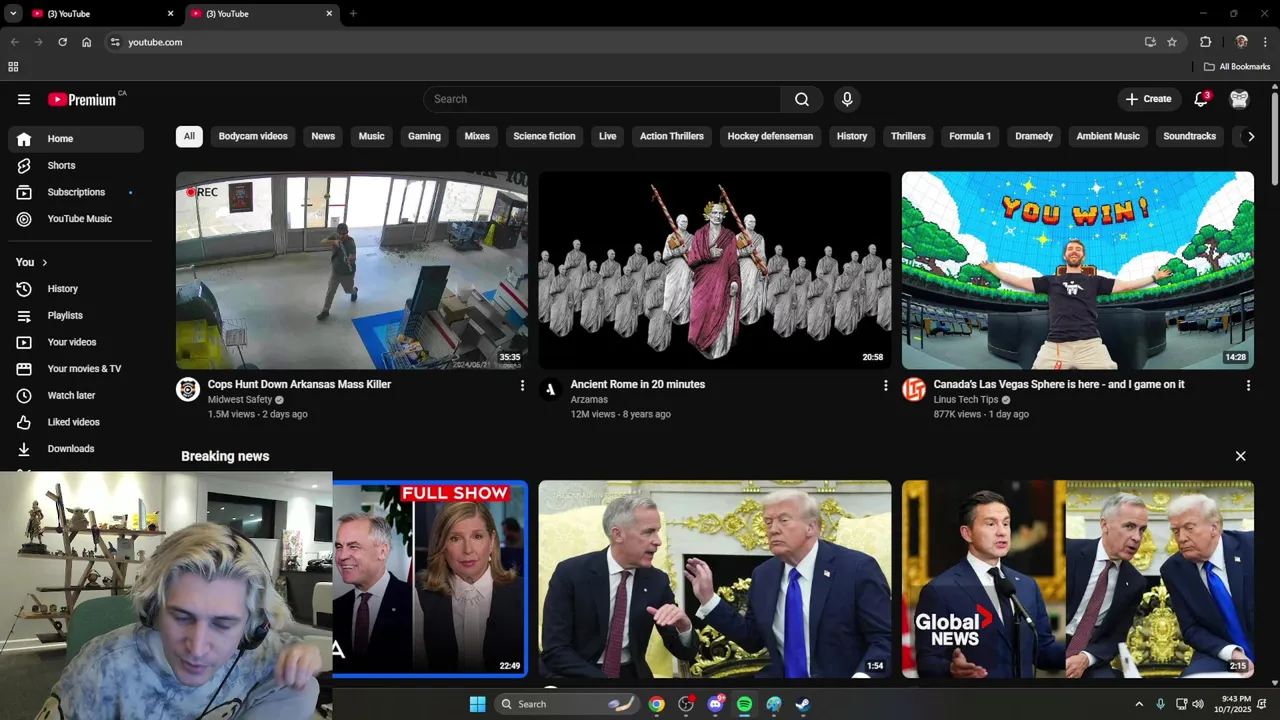This screenshot has height=720, width=1280.
Task: Select the History filter chip
Action: click(x=852, y=136)
